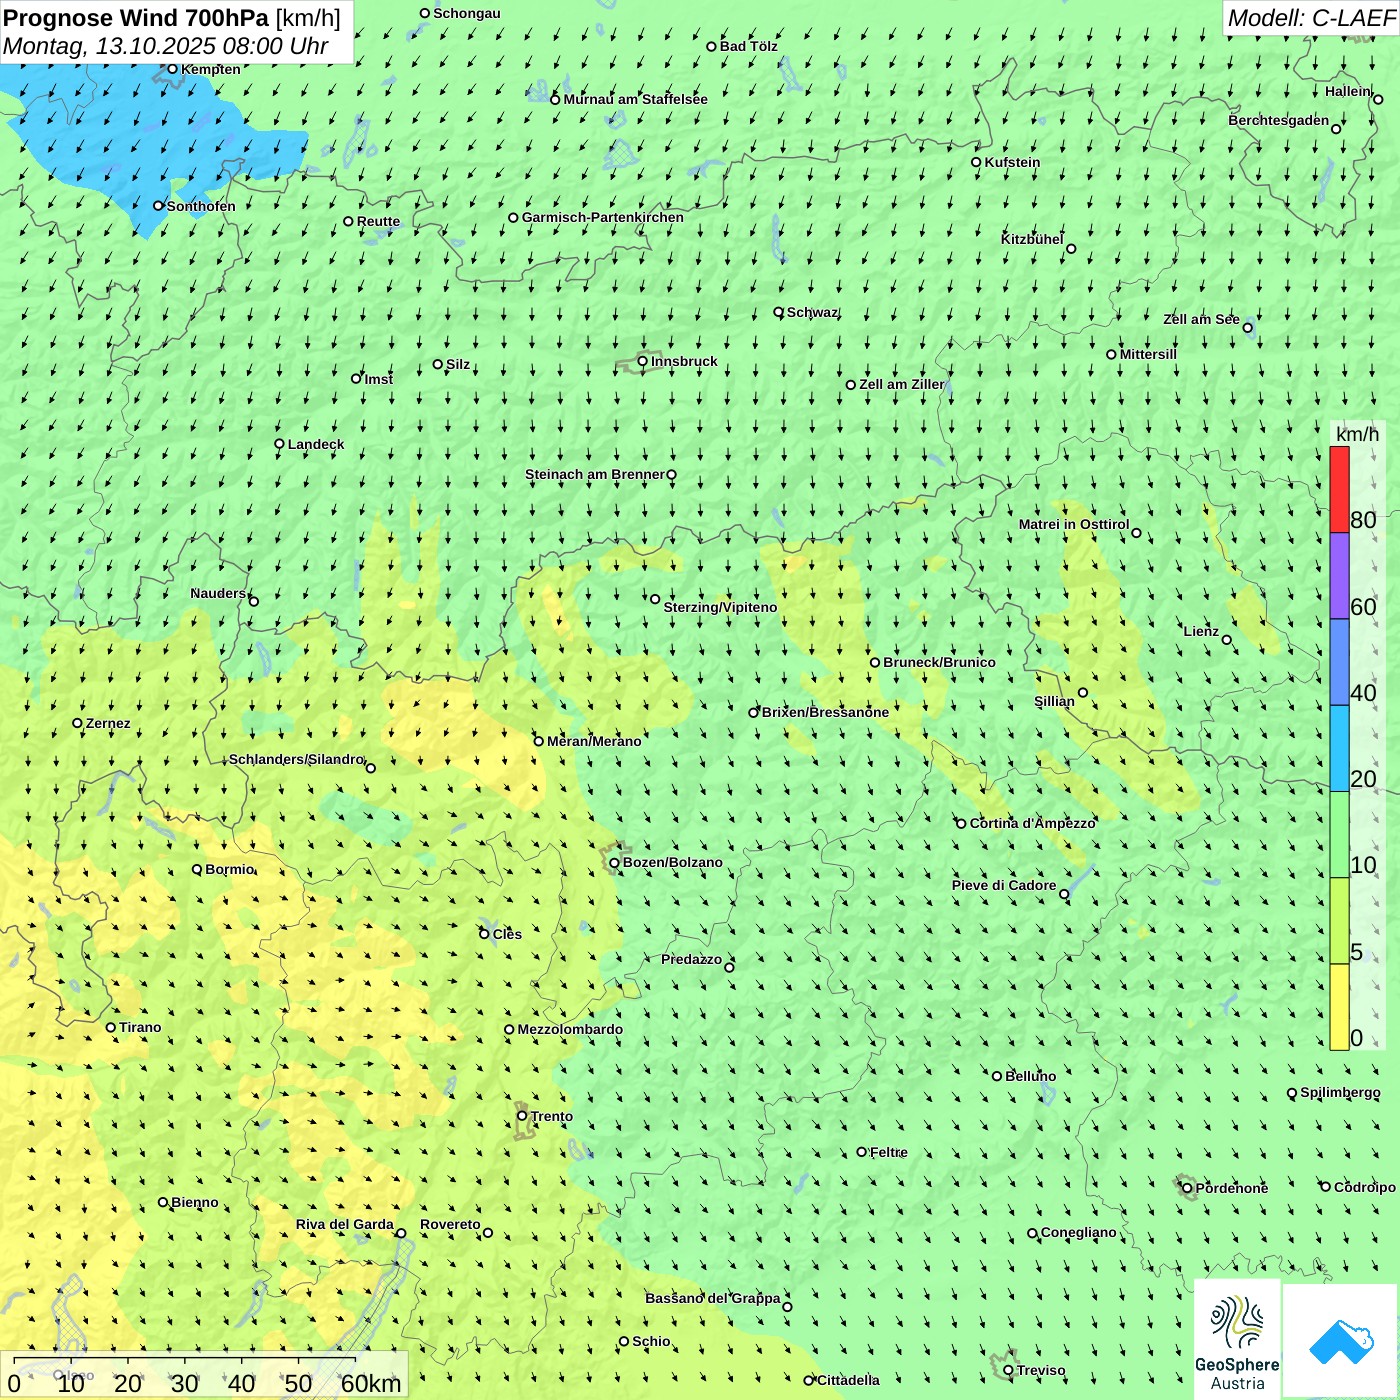Click the 'Modell: C-LAEF' label

(1311, 18)
